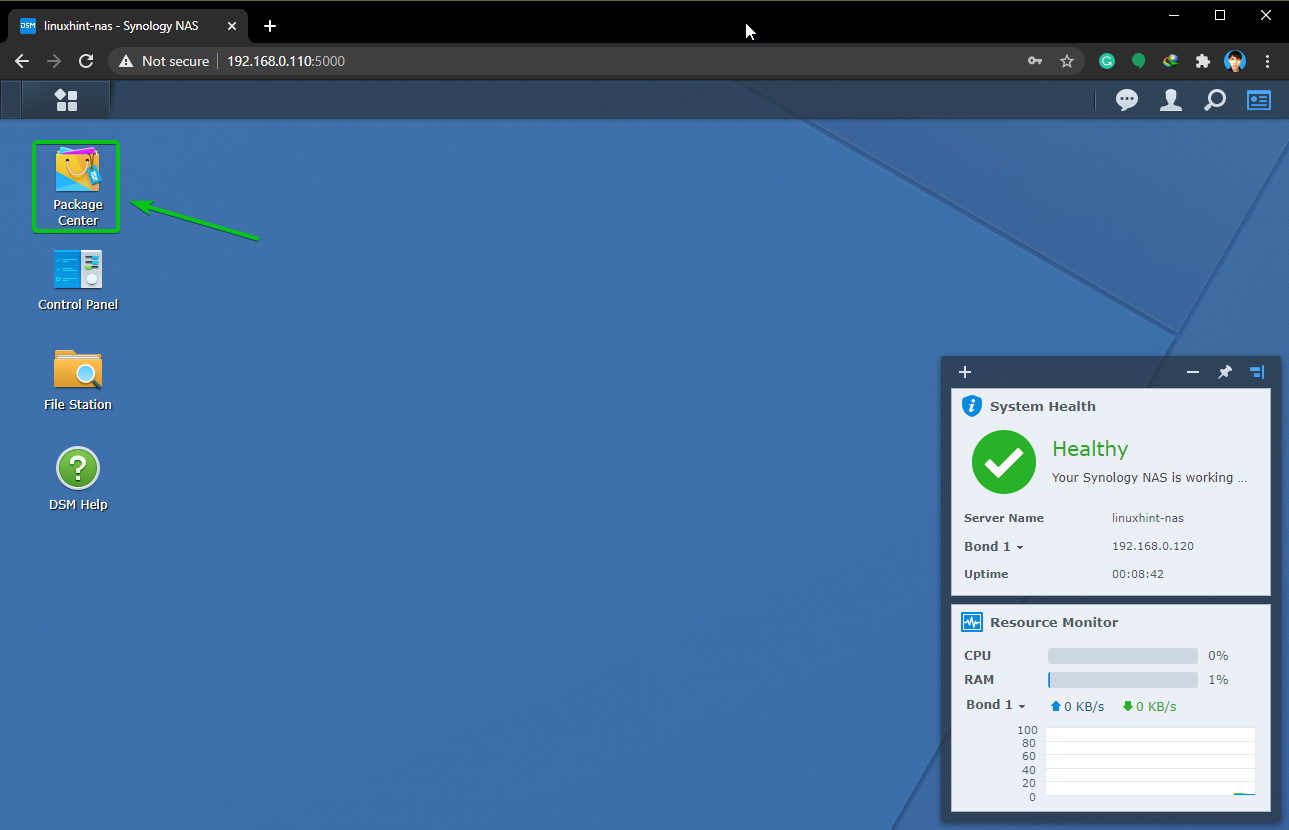View the Not secure site information
The width and height of the screenshot is (1289, 830).
164,61
